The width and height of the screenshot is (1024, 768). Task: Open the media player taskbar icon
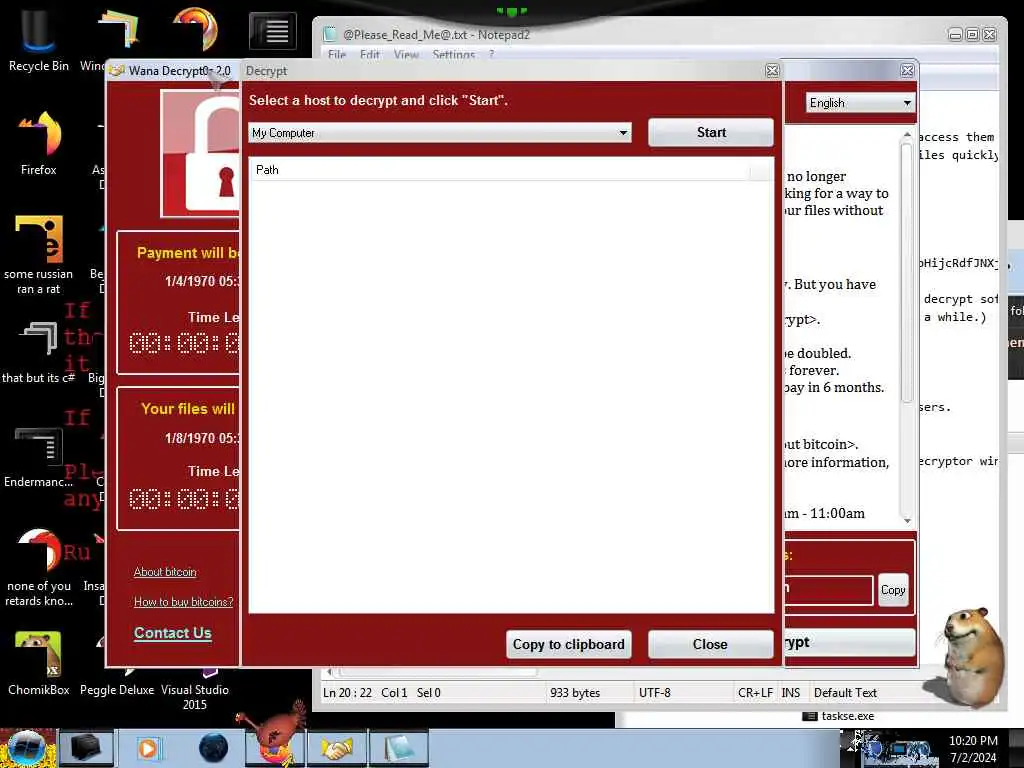pos(148,748)
